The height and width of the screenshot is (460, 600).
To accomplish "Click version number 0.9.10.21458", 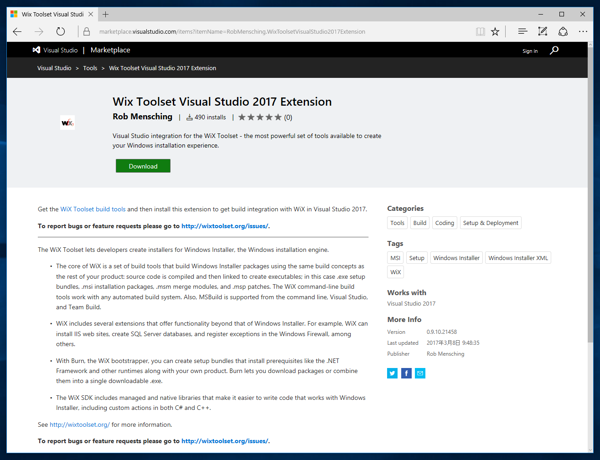I will 442,332.
